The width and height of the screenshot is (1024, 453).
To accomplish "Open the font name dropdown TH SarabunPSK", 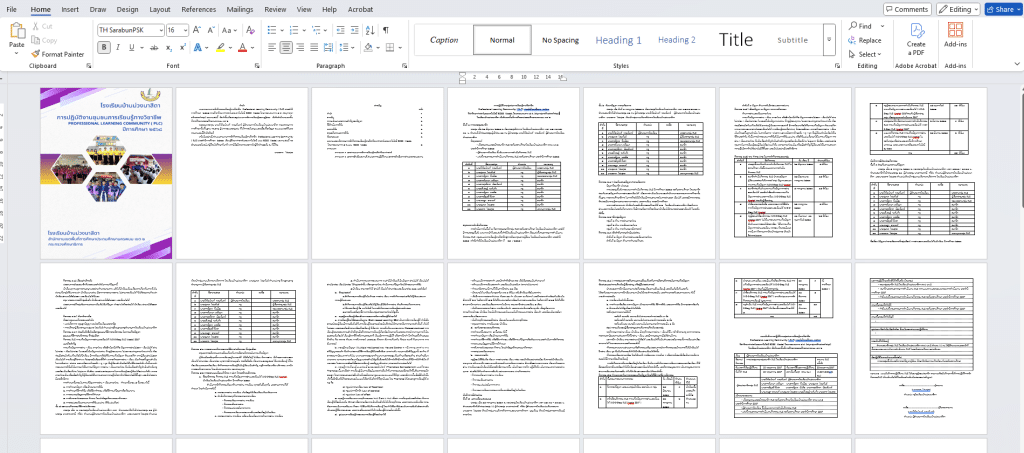I will [128, 30].
